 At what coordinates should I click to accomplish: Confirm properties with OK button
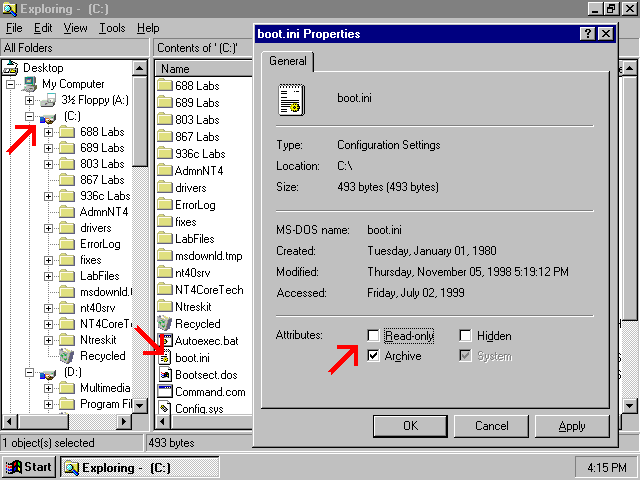[410, 426]
